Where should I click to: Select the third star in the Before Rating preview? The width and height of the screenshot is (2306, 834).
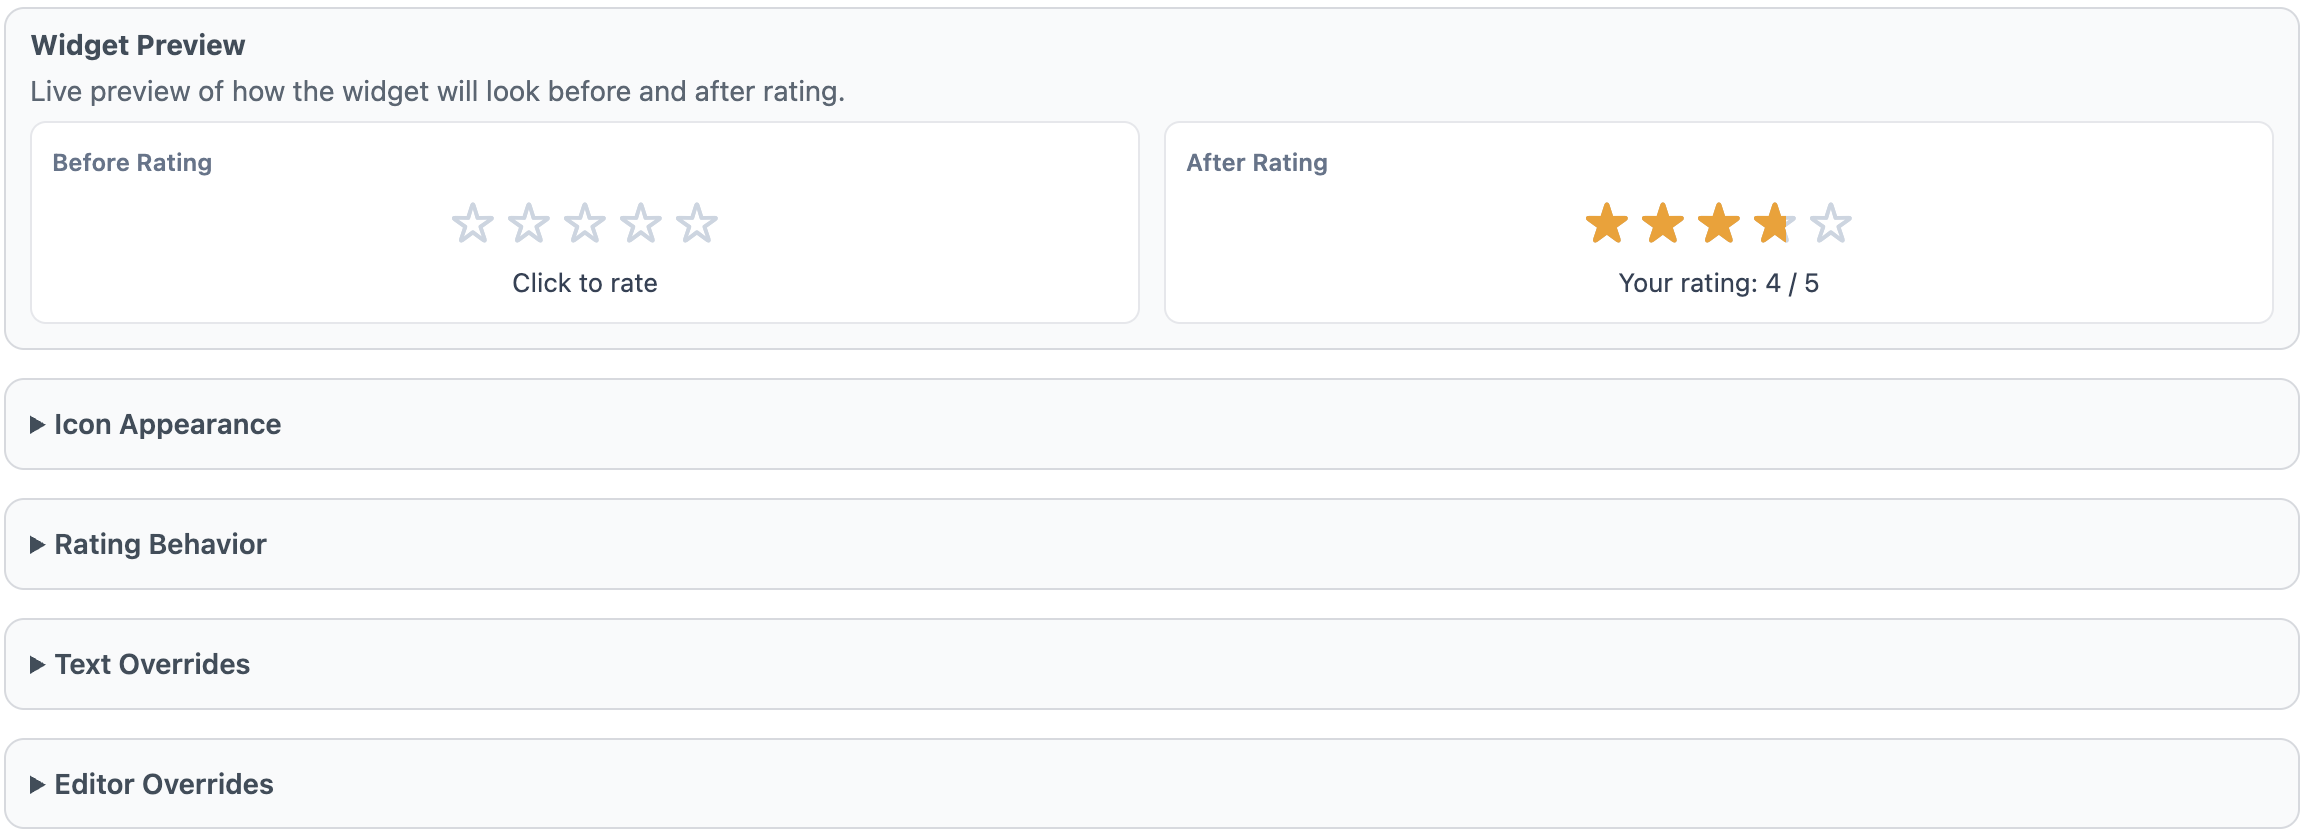583,224
